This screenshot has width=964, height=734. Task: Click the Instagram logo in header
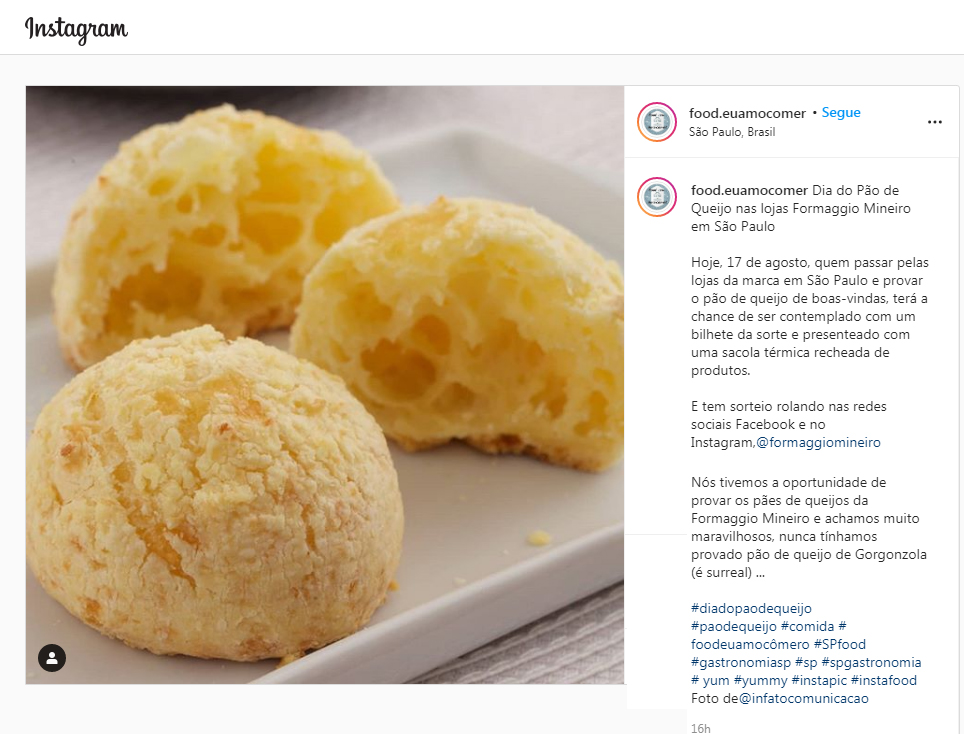point(76,30)
